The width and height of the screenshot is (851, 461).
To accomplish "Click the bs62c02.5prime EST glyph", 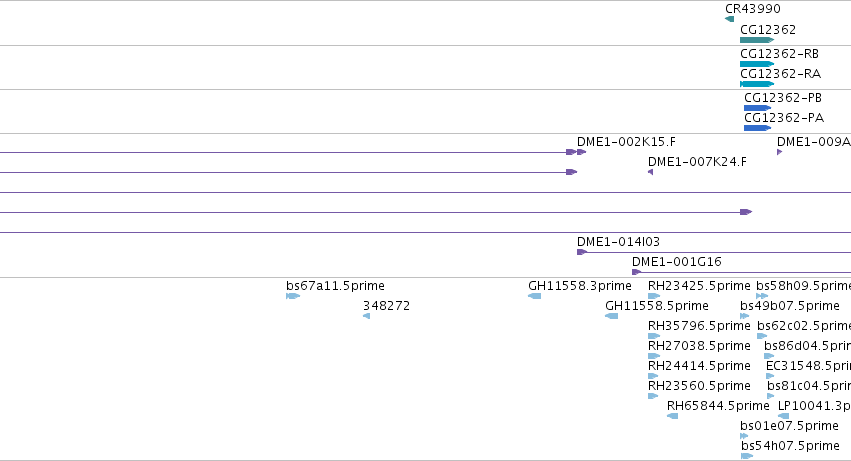I will 762,336.
